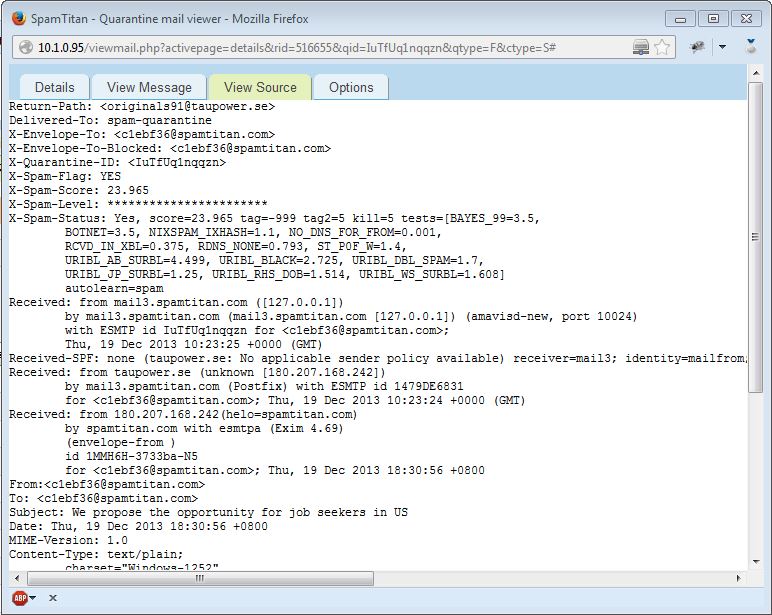772x615 pixels.
Task: Minimize the Firefox window
Action: click(x=680, y=19)
